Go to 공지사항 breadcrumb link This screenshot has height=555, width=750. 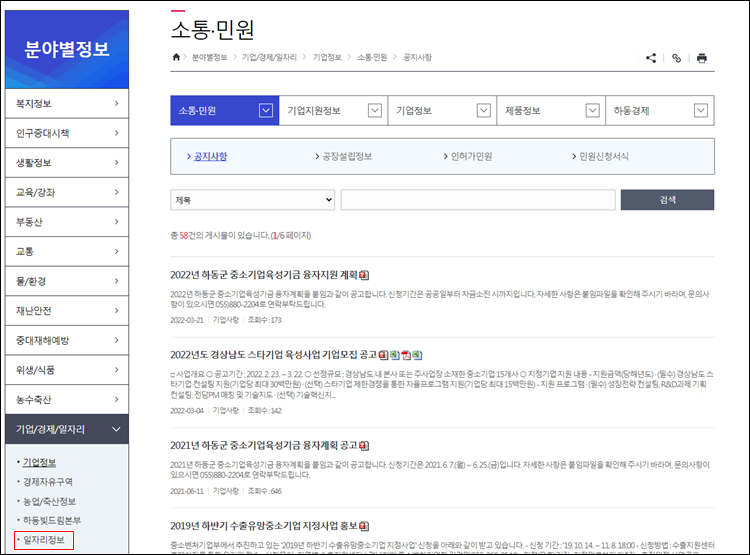(x=417, y=57)
